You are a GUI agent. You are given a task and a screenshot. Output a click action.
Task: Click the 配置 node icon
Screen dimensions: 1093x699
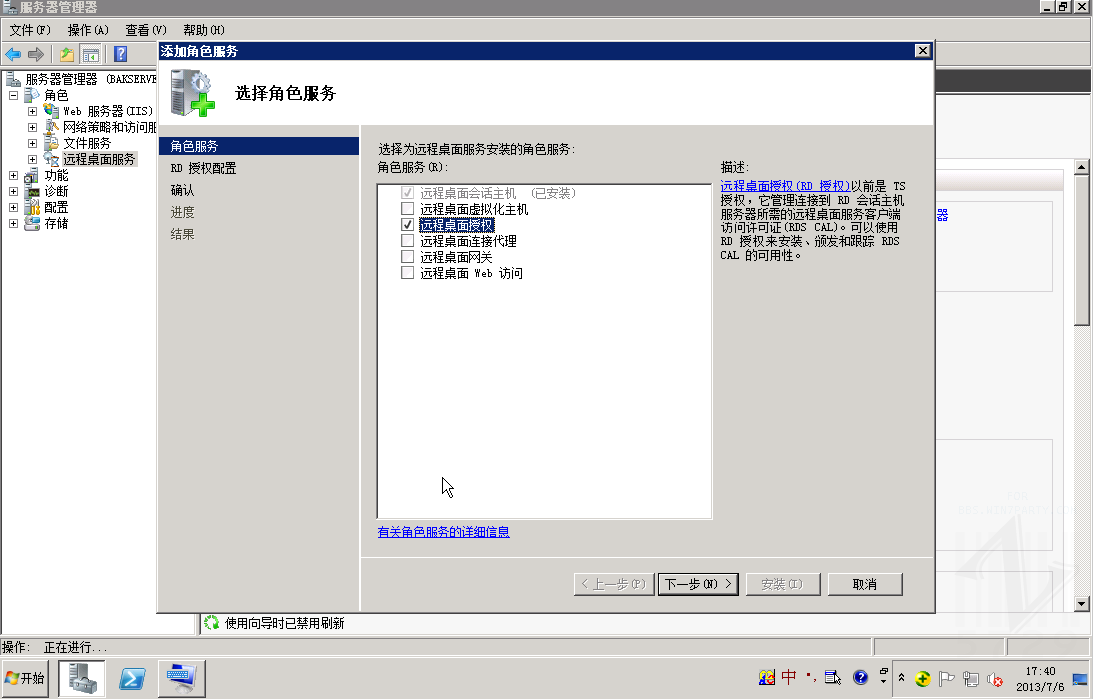[31, 207]
